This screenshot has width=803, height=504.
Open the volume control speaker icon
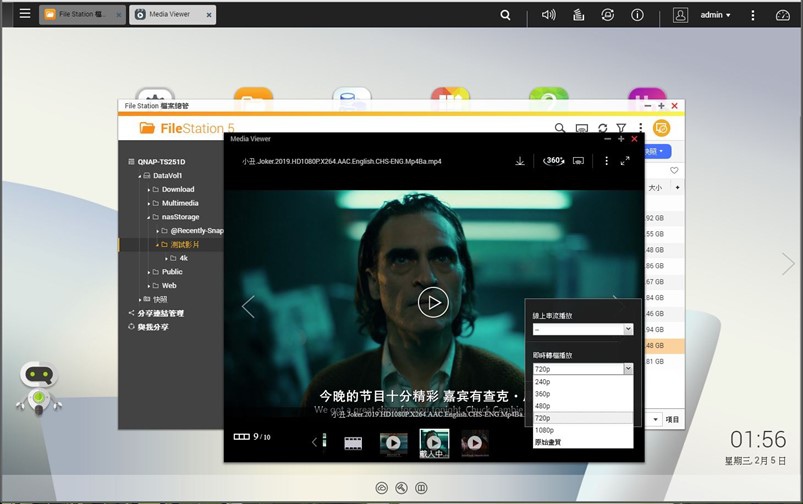tap(548, 15)
